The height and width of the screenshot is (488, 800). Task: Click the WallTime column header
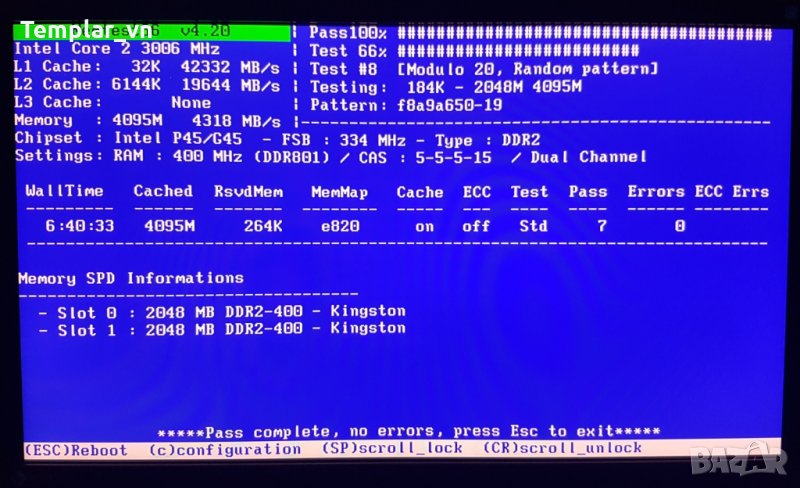[x=64, y=191]
